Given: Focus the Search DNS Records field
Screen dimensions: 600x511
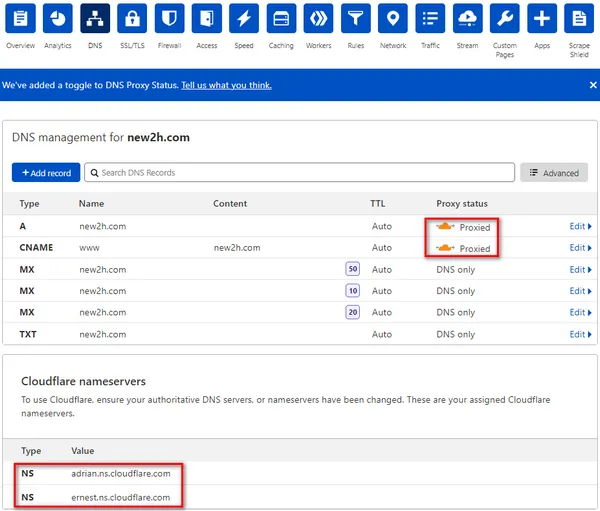Looking at the screenshot, I should coord(299,173).
